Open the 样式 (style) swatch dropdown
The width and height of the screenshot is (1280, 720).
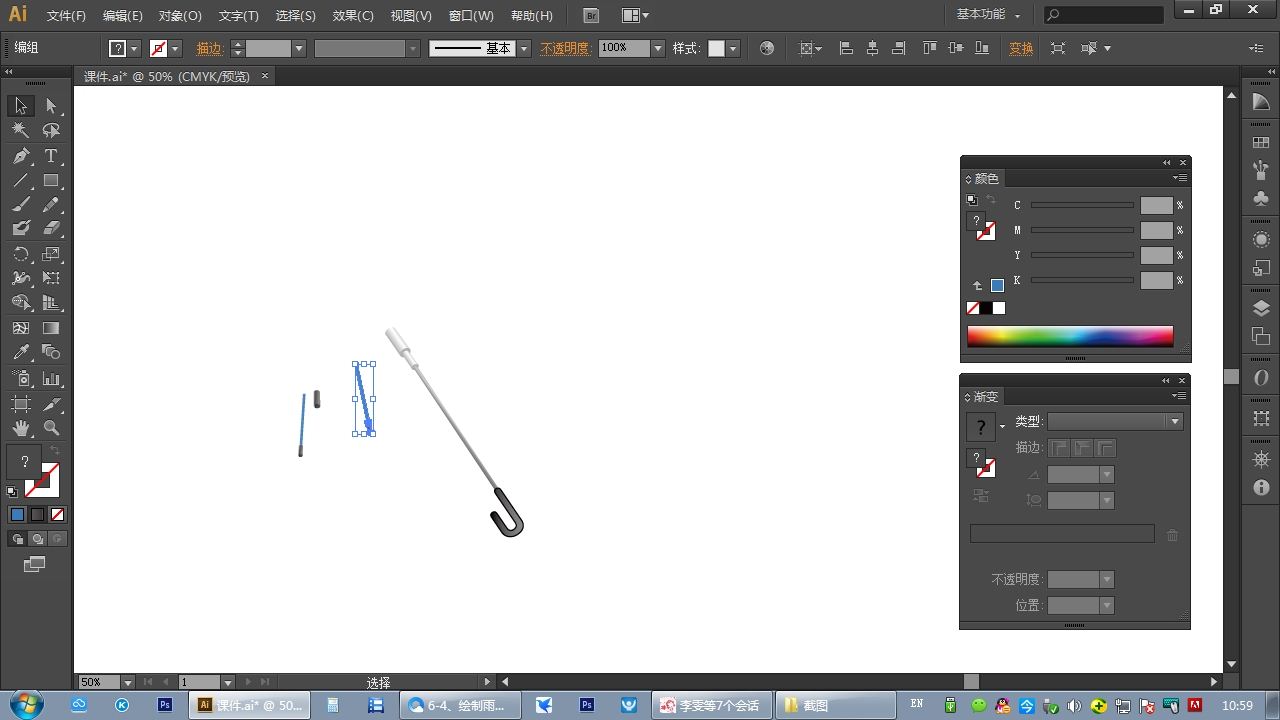tap(733, 48)
